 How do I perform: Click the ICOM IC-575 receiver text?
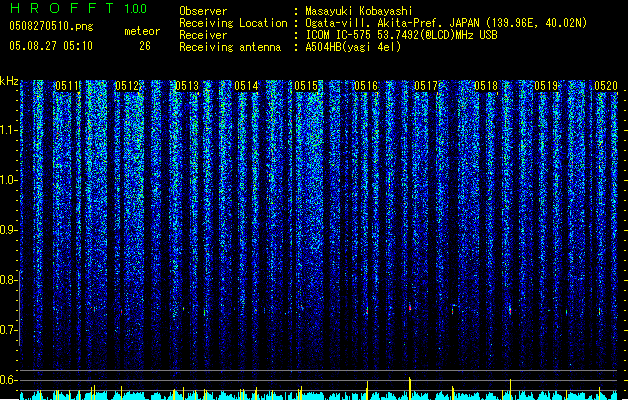click(x=402, y=35)
